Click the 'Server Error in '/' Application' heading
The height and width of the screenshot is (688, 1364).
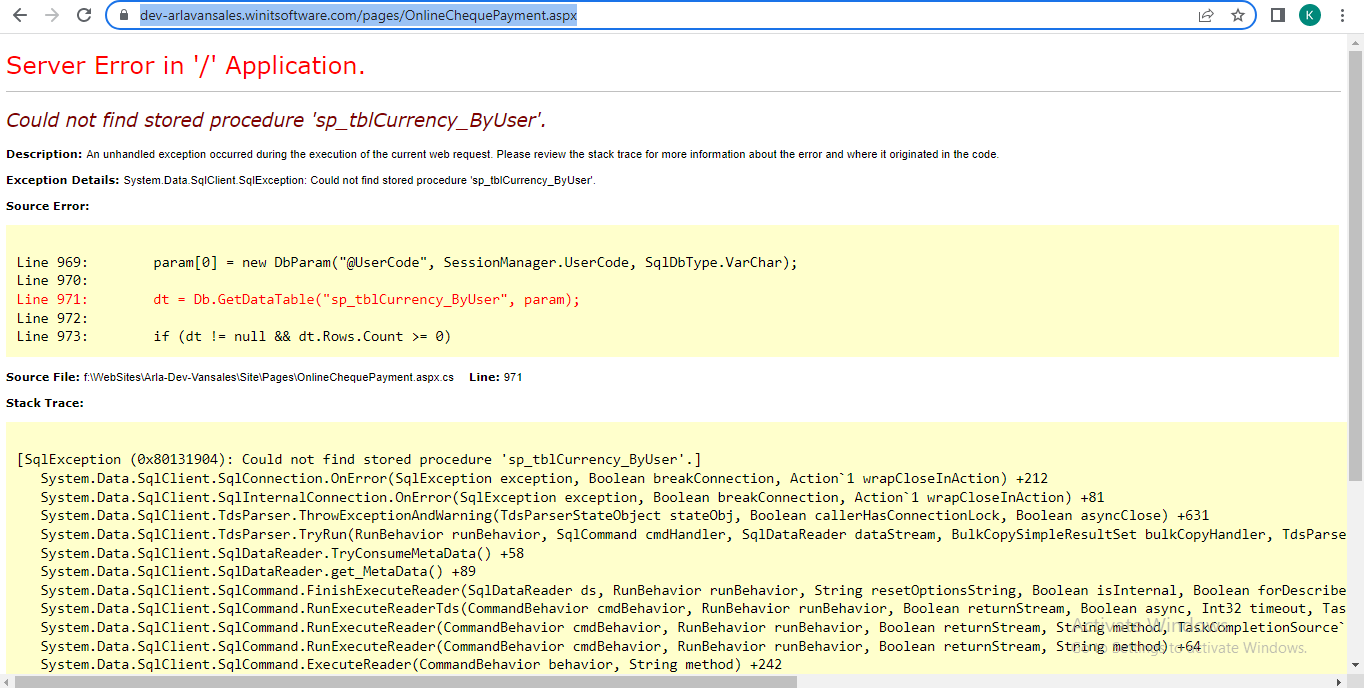(186, 66)
